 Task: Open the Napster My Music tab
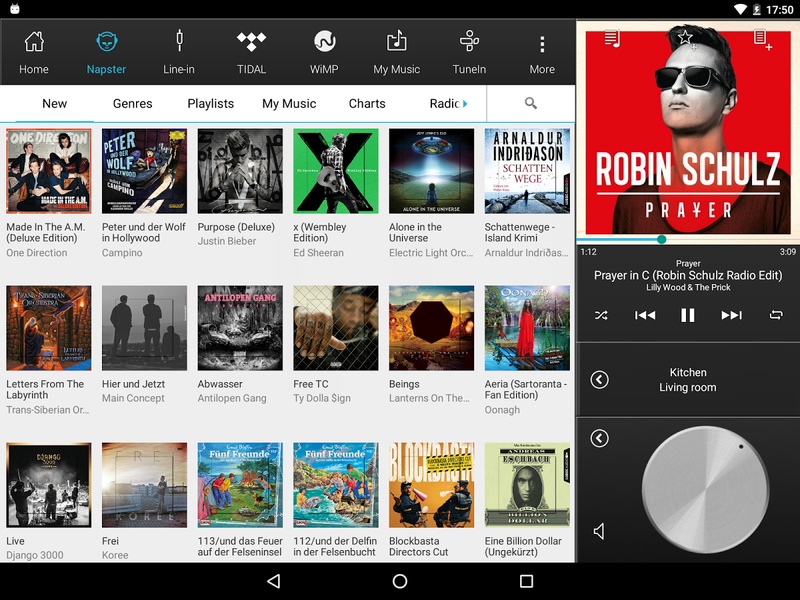click(289, 104)
